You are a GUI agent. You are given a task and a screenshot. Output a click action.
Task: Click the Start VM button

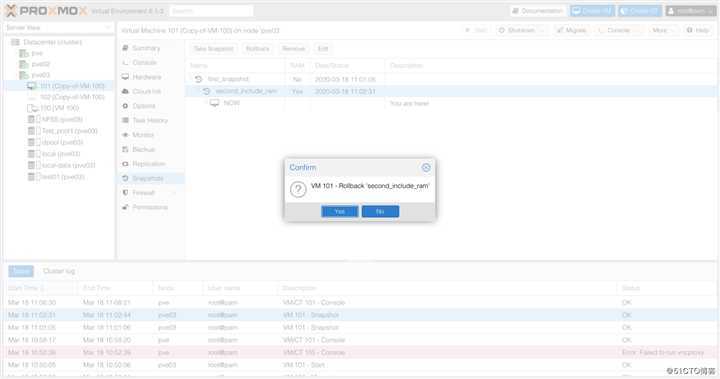[x=476, y=30]
